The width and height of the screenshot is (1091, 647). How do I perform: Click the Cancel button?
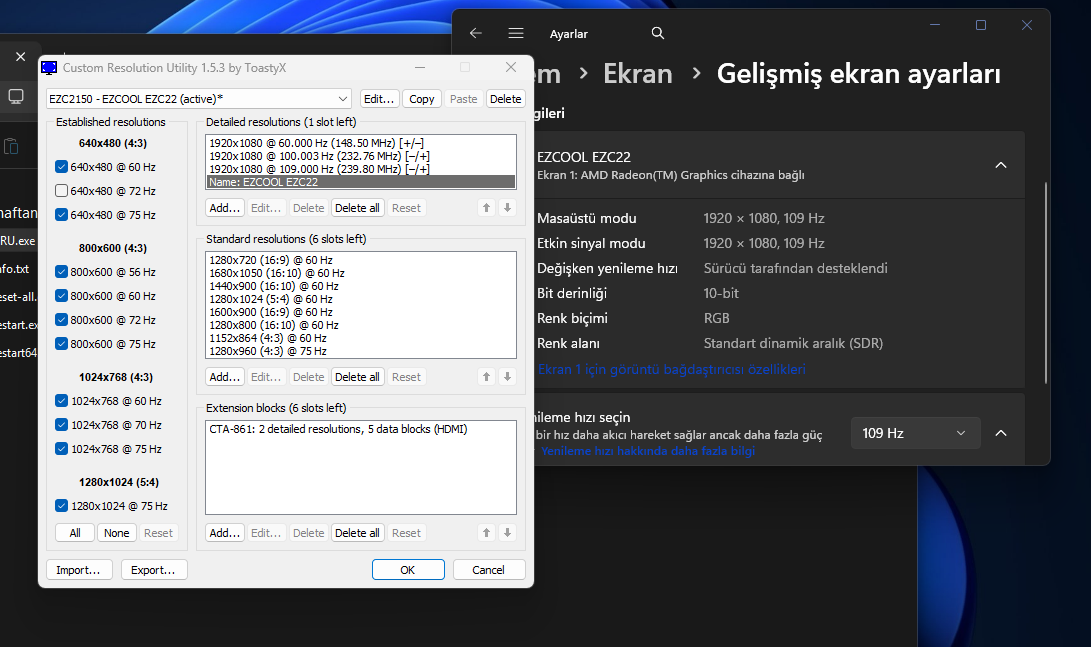point(488,570)
